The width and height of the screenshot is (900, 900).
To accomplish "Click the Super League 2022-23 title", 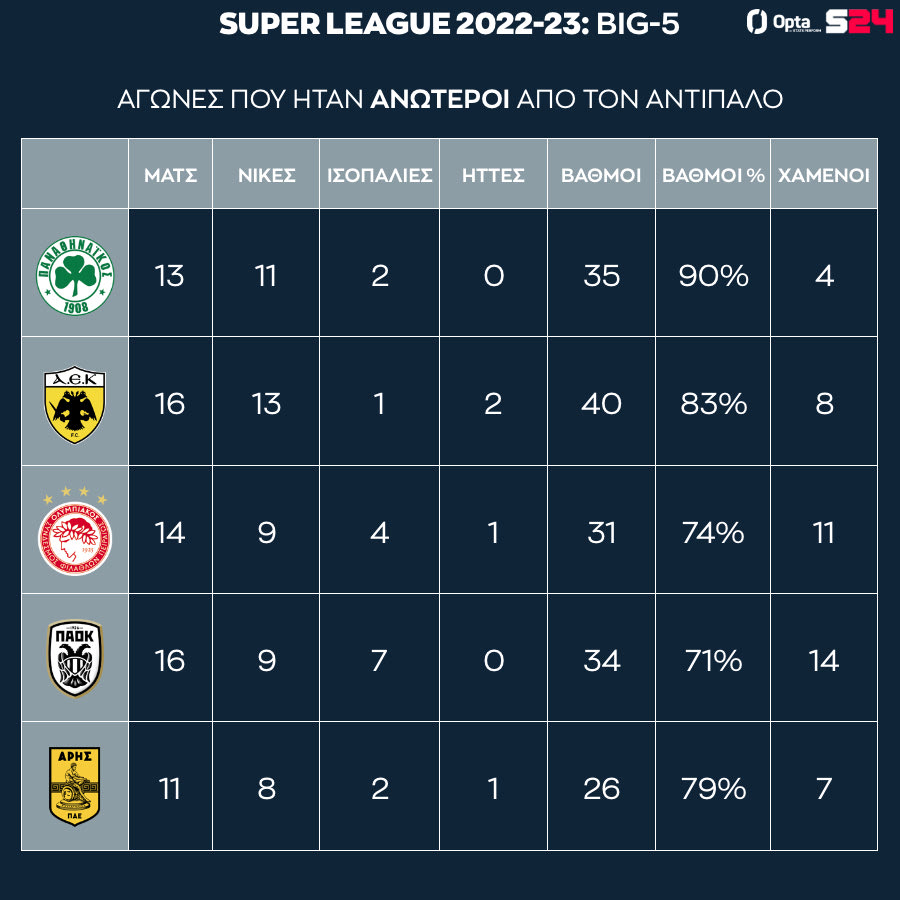I will coord(449,24).
